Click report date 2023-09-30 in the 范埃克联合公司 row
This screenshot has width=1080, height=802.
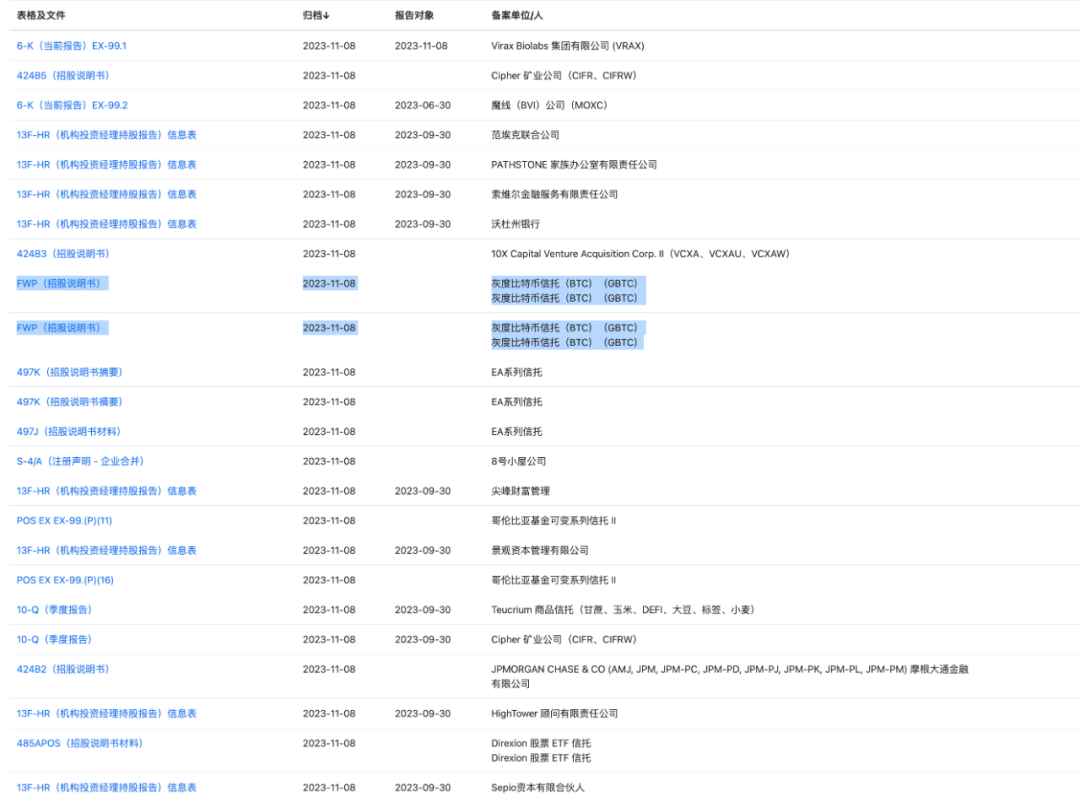coord(423,134)
